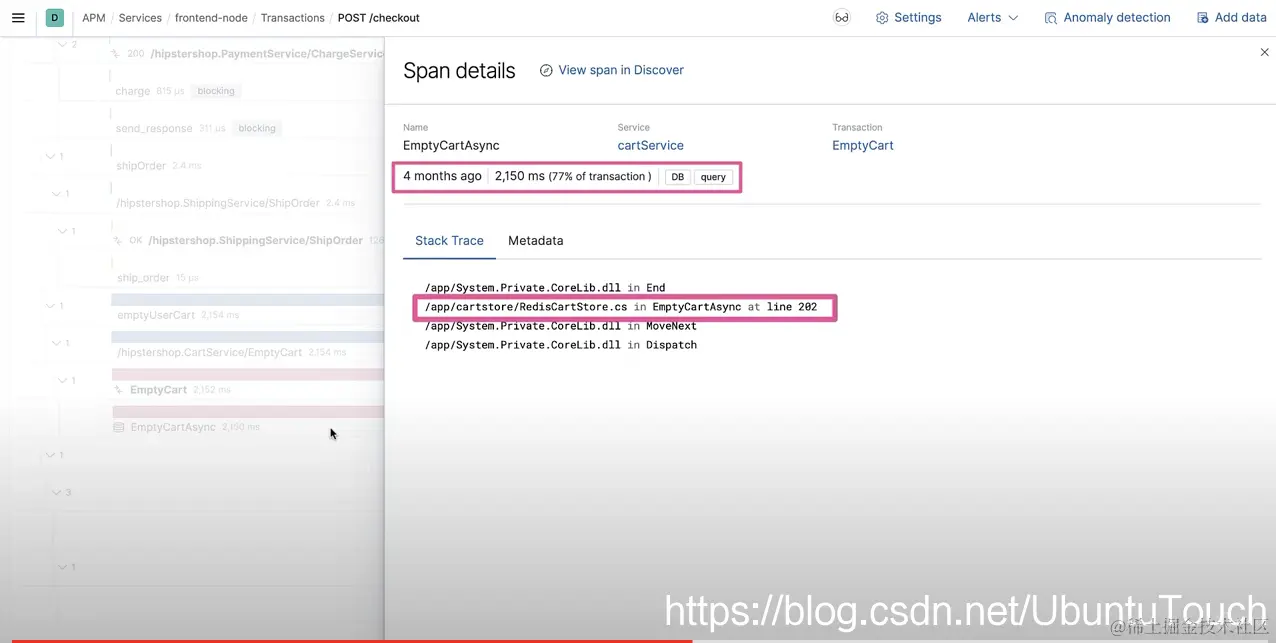The image size is (1276, 643).
Task: Click the POST /checkout breadcrumb
Action: [379, 18]
